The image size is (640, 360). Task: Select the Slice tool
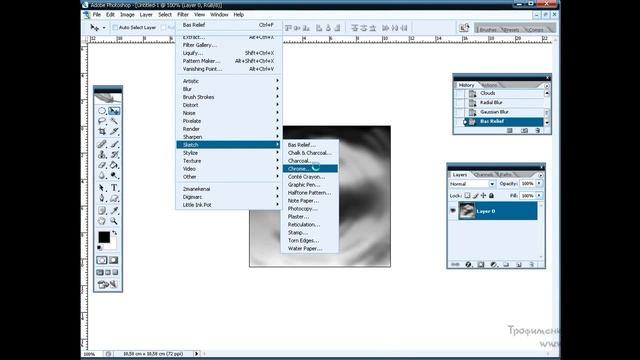(x=114, y=131)
